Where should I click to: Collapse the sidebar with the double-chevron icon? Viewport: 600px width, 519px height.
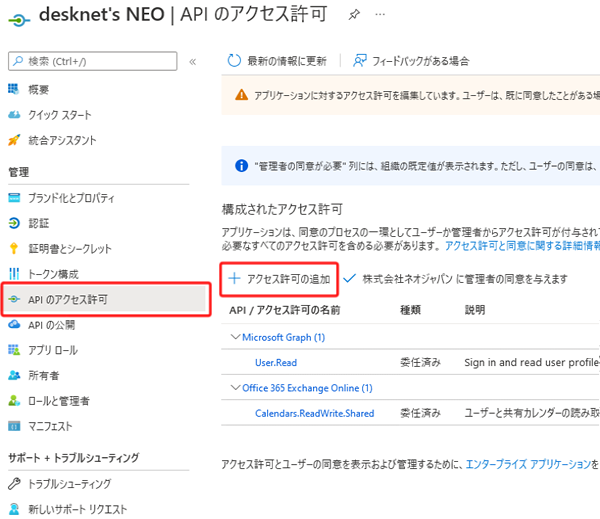(192, 62)
